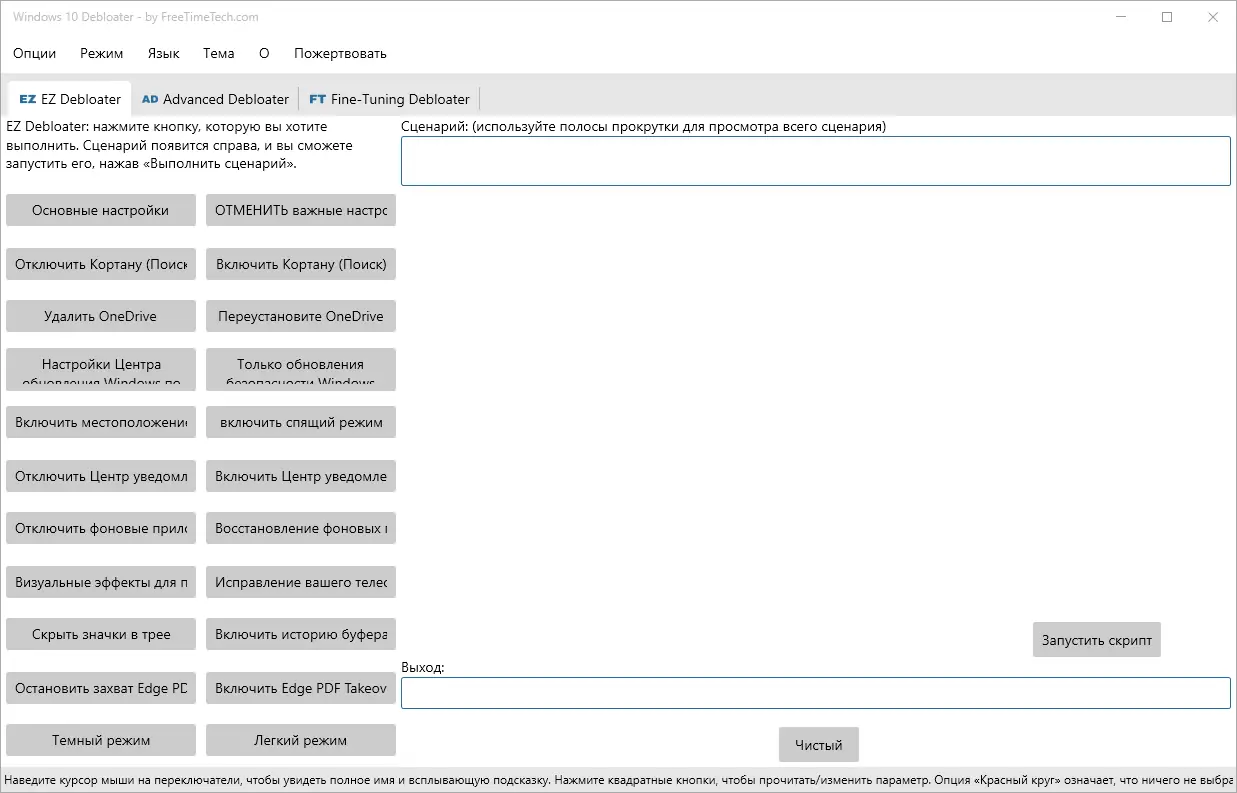Screen dimensions: 1237x793
Task: Click Визуальные эффекты button
Action: click(x=100, y=582)
